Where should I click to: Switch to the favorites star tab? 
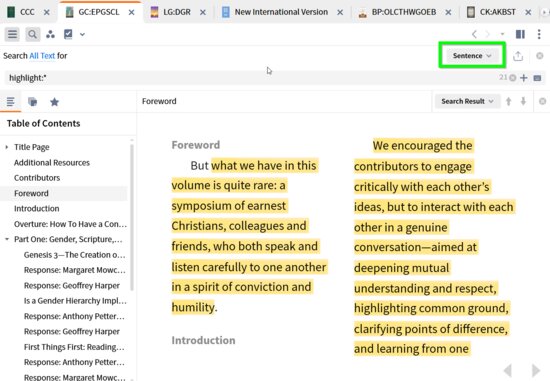(54, 102)
